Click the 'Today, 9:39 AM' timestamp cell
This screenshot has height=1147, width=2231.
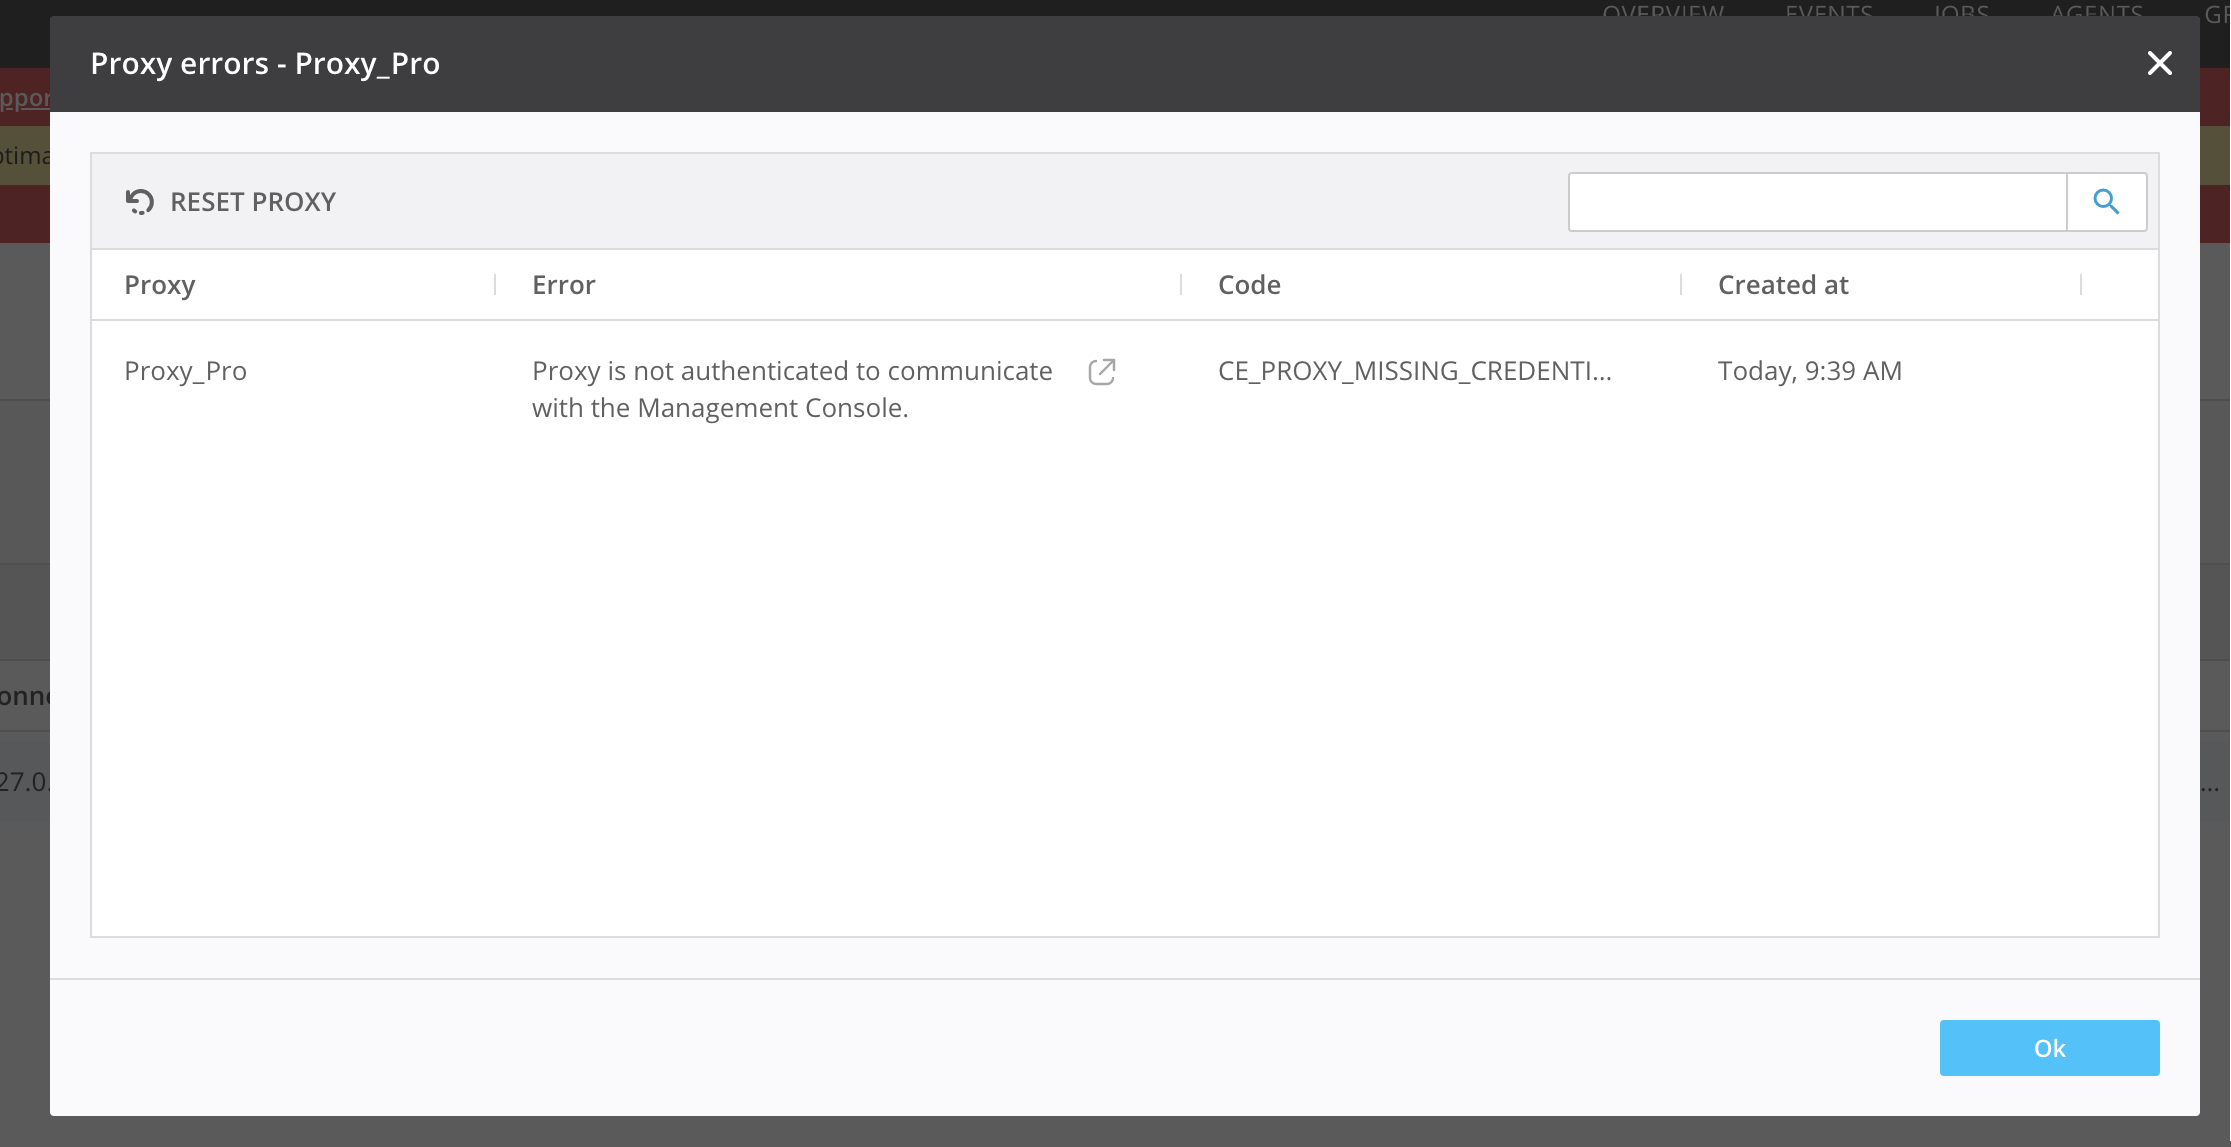1809,371
